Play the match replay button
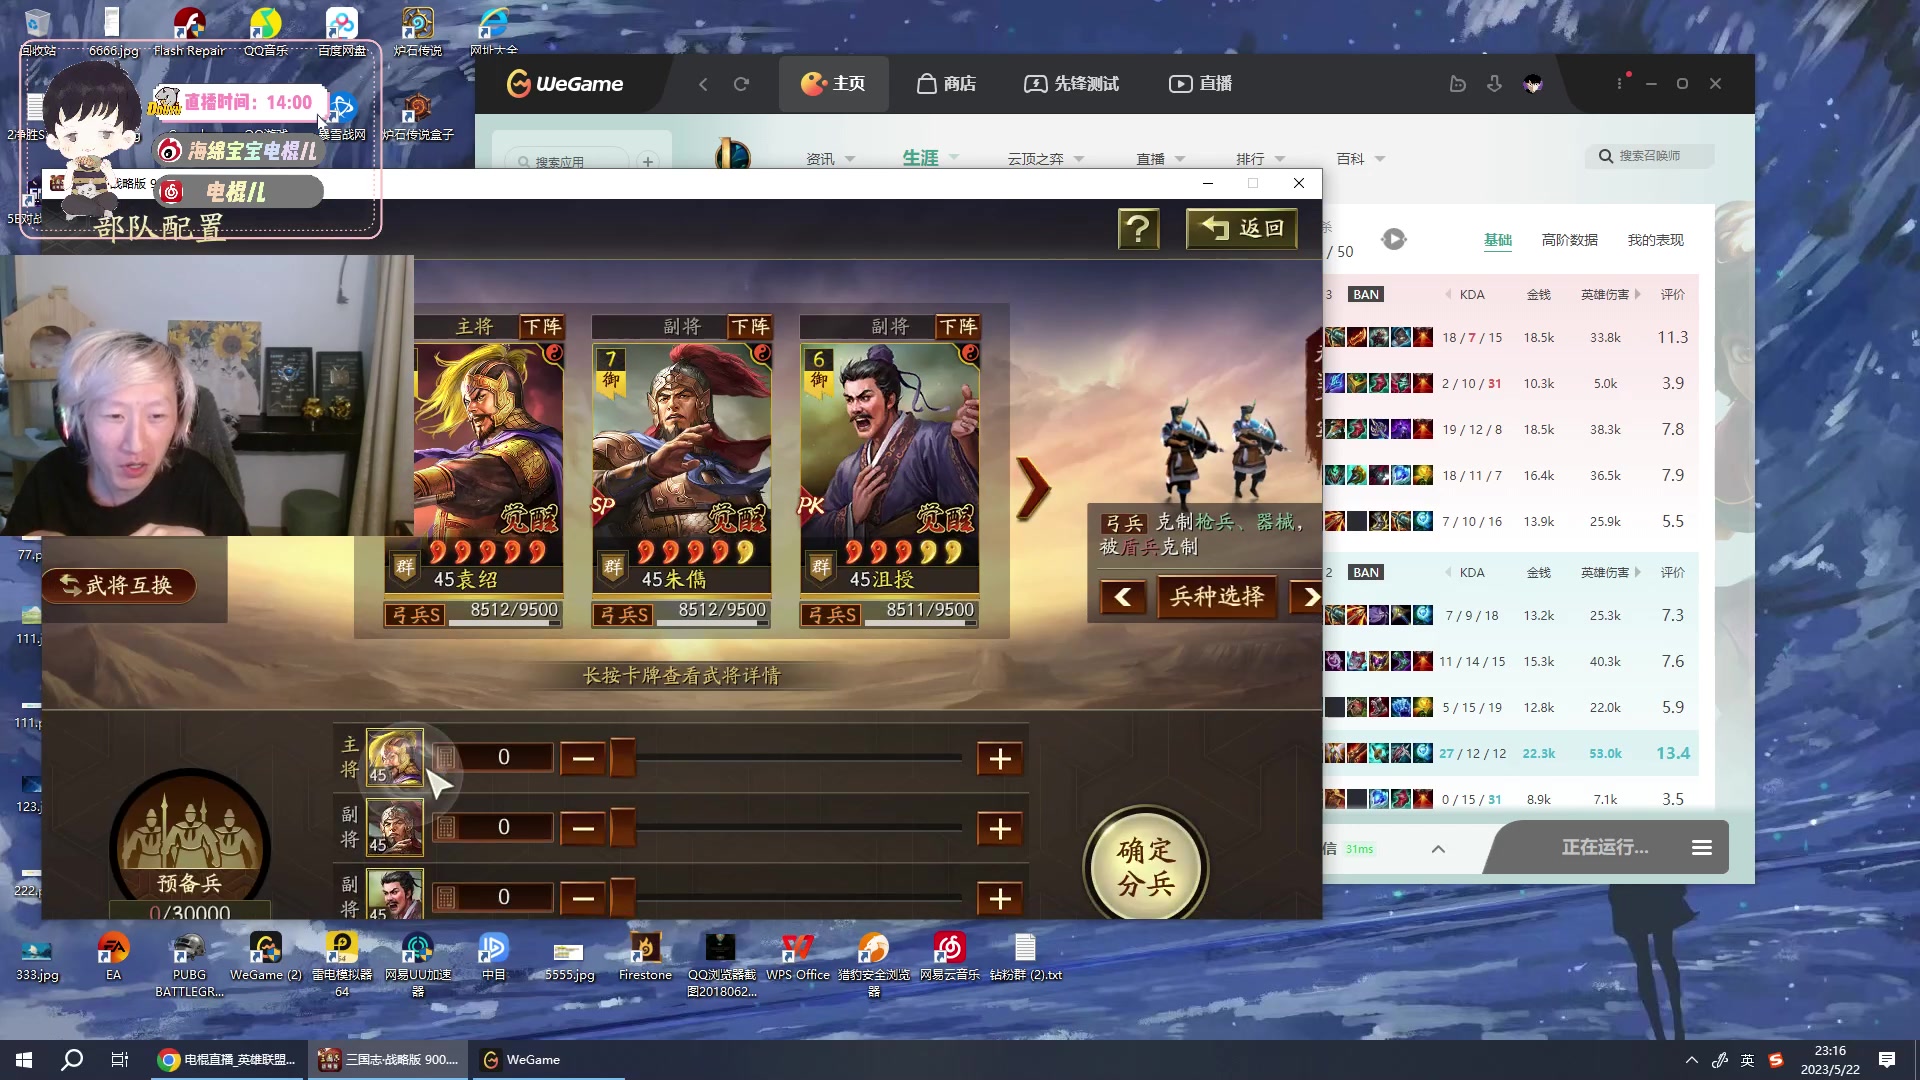This screenshot has height=1080, width=1920. click(1393, 239)
